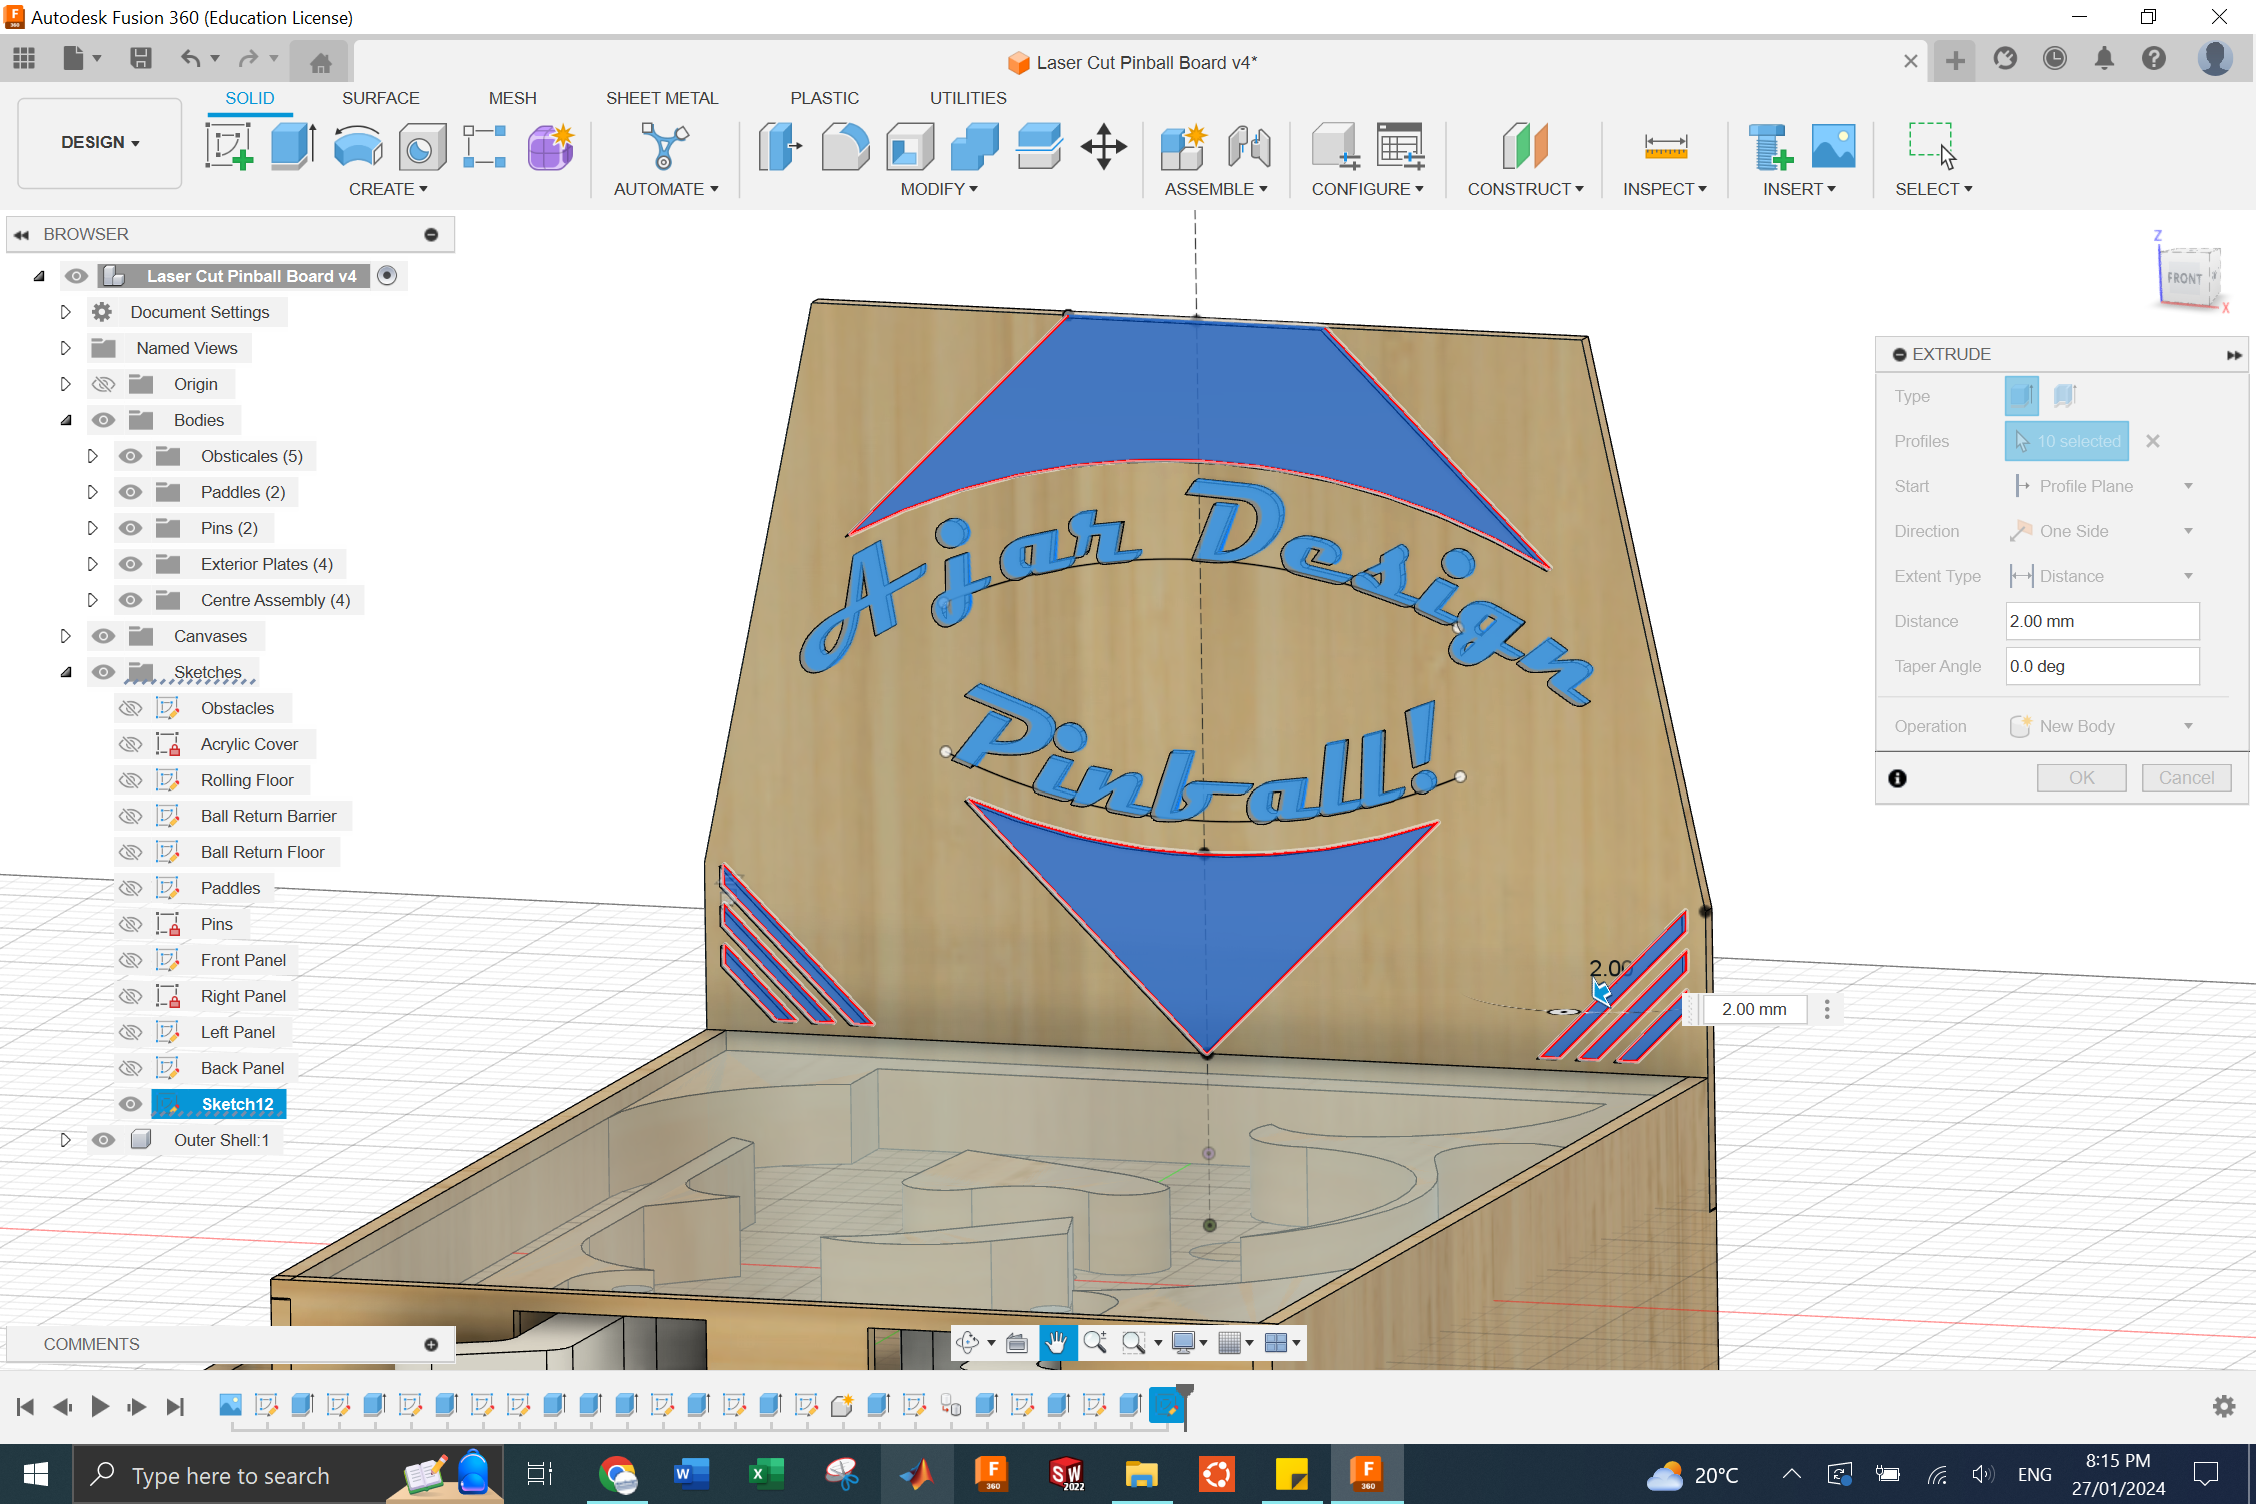This screenshot has width=2256, height=1504.
Task: Switch to the SHEET METAL tab
Action: click(662, 97)
